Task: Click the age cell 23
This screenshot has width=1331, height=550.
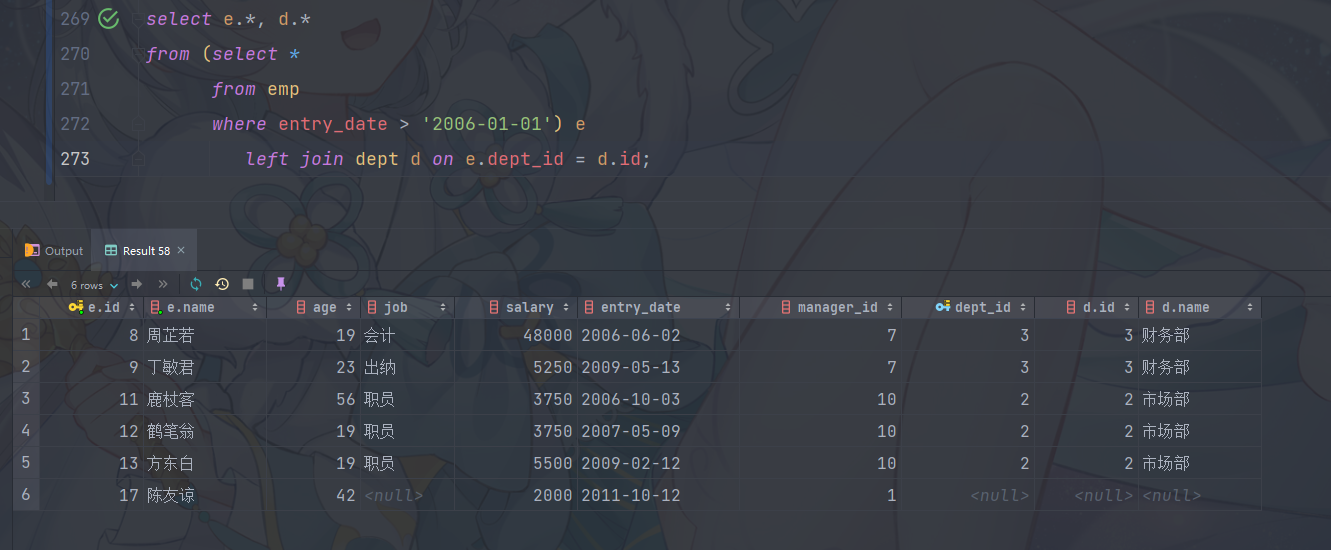Action: point(313,367)
